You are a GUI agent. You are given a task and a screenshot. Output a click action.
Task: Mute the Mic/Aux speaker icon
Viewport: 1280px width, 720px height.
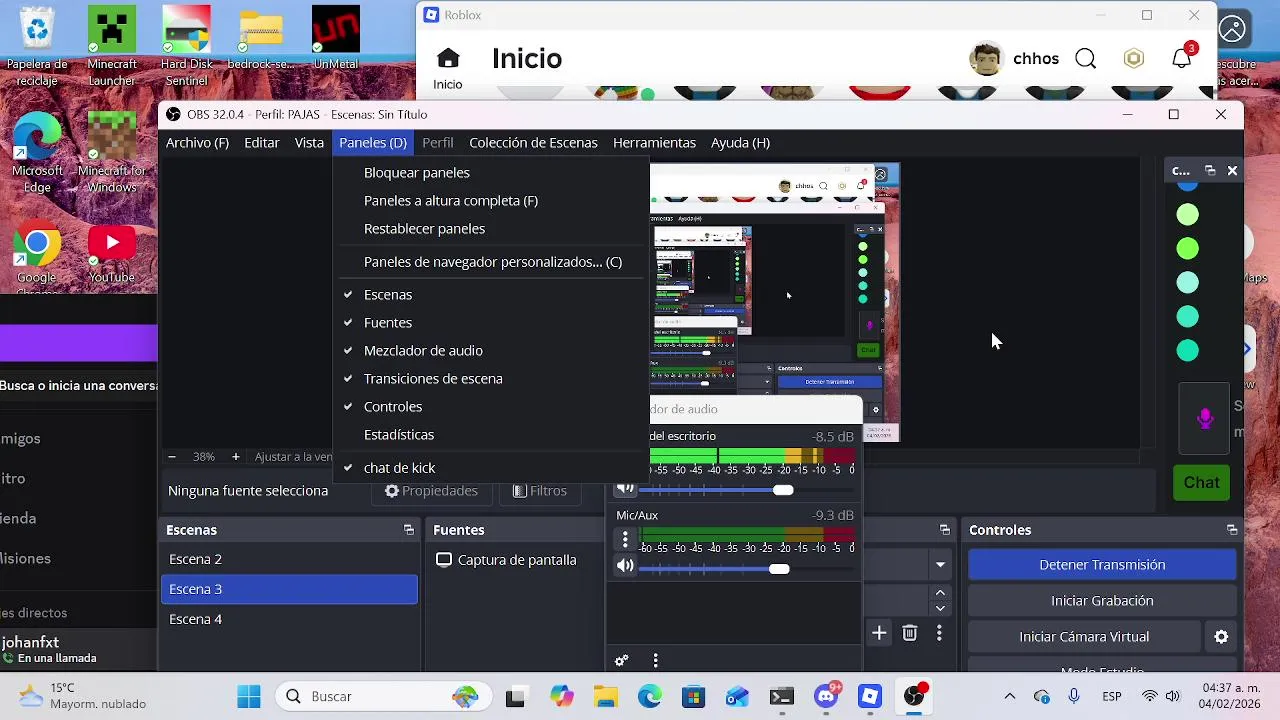point(625,566)
